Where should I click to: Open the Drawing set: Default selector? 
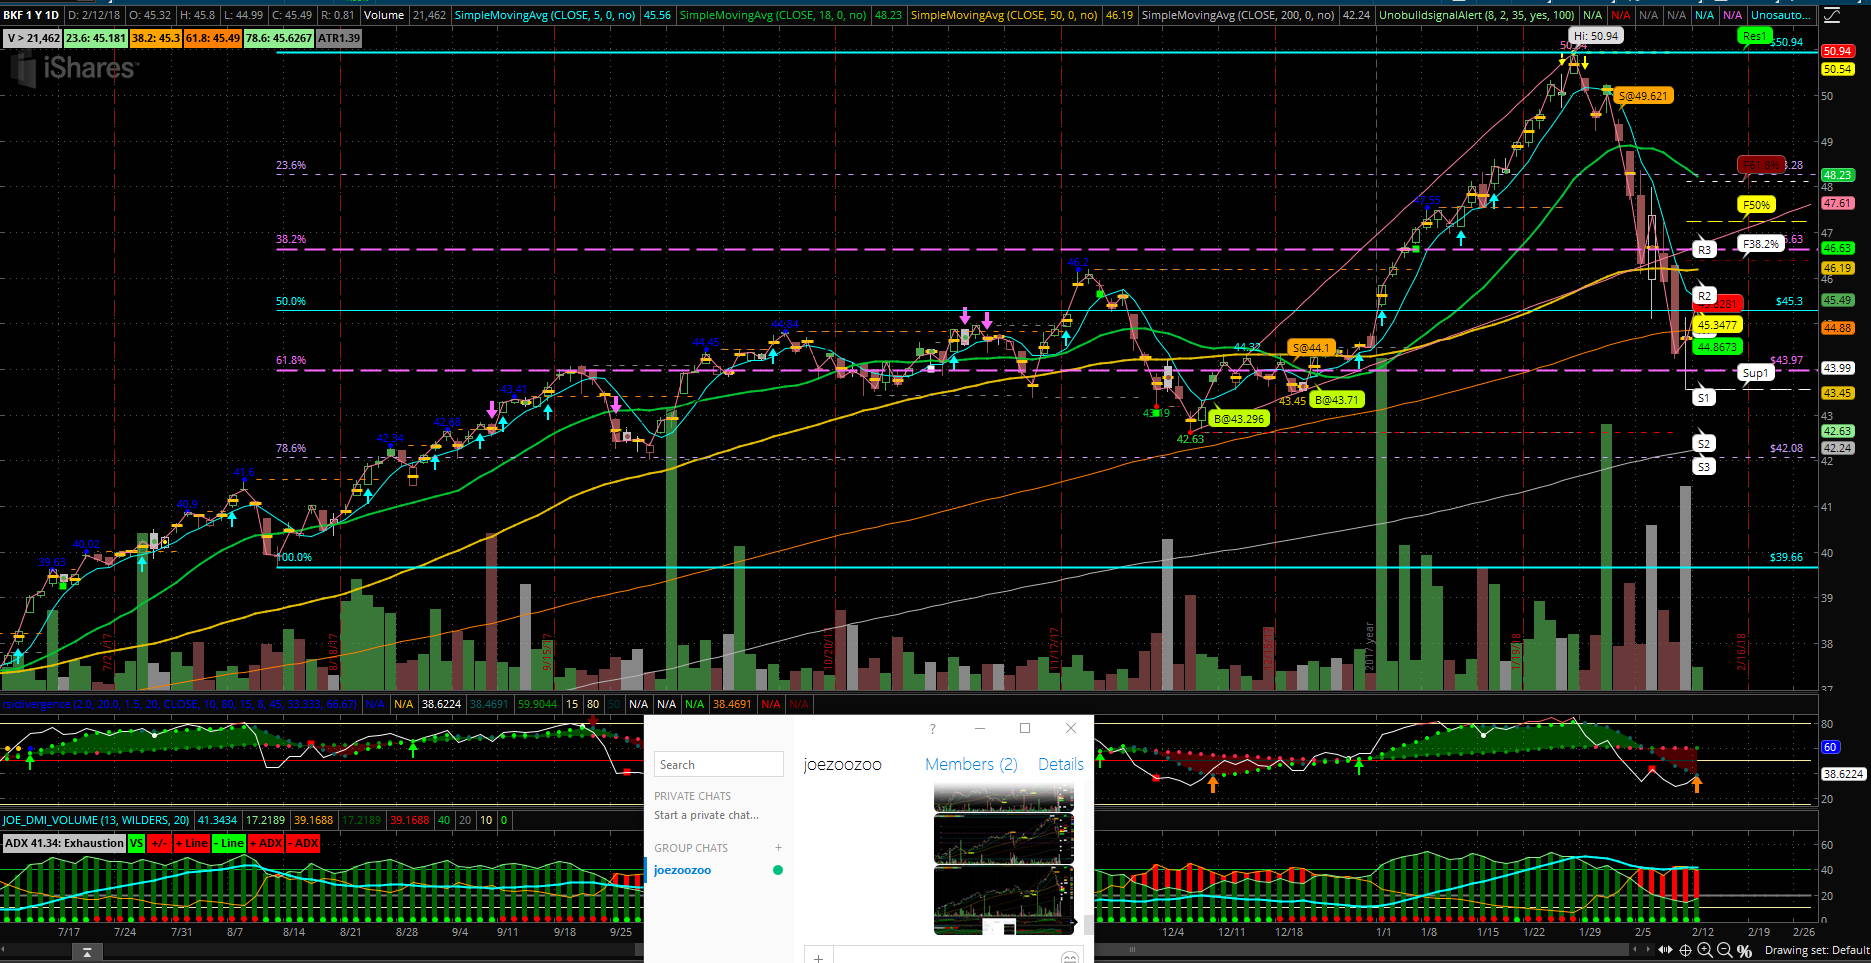(x=1817, y=950)
